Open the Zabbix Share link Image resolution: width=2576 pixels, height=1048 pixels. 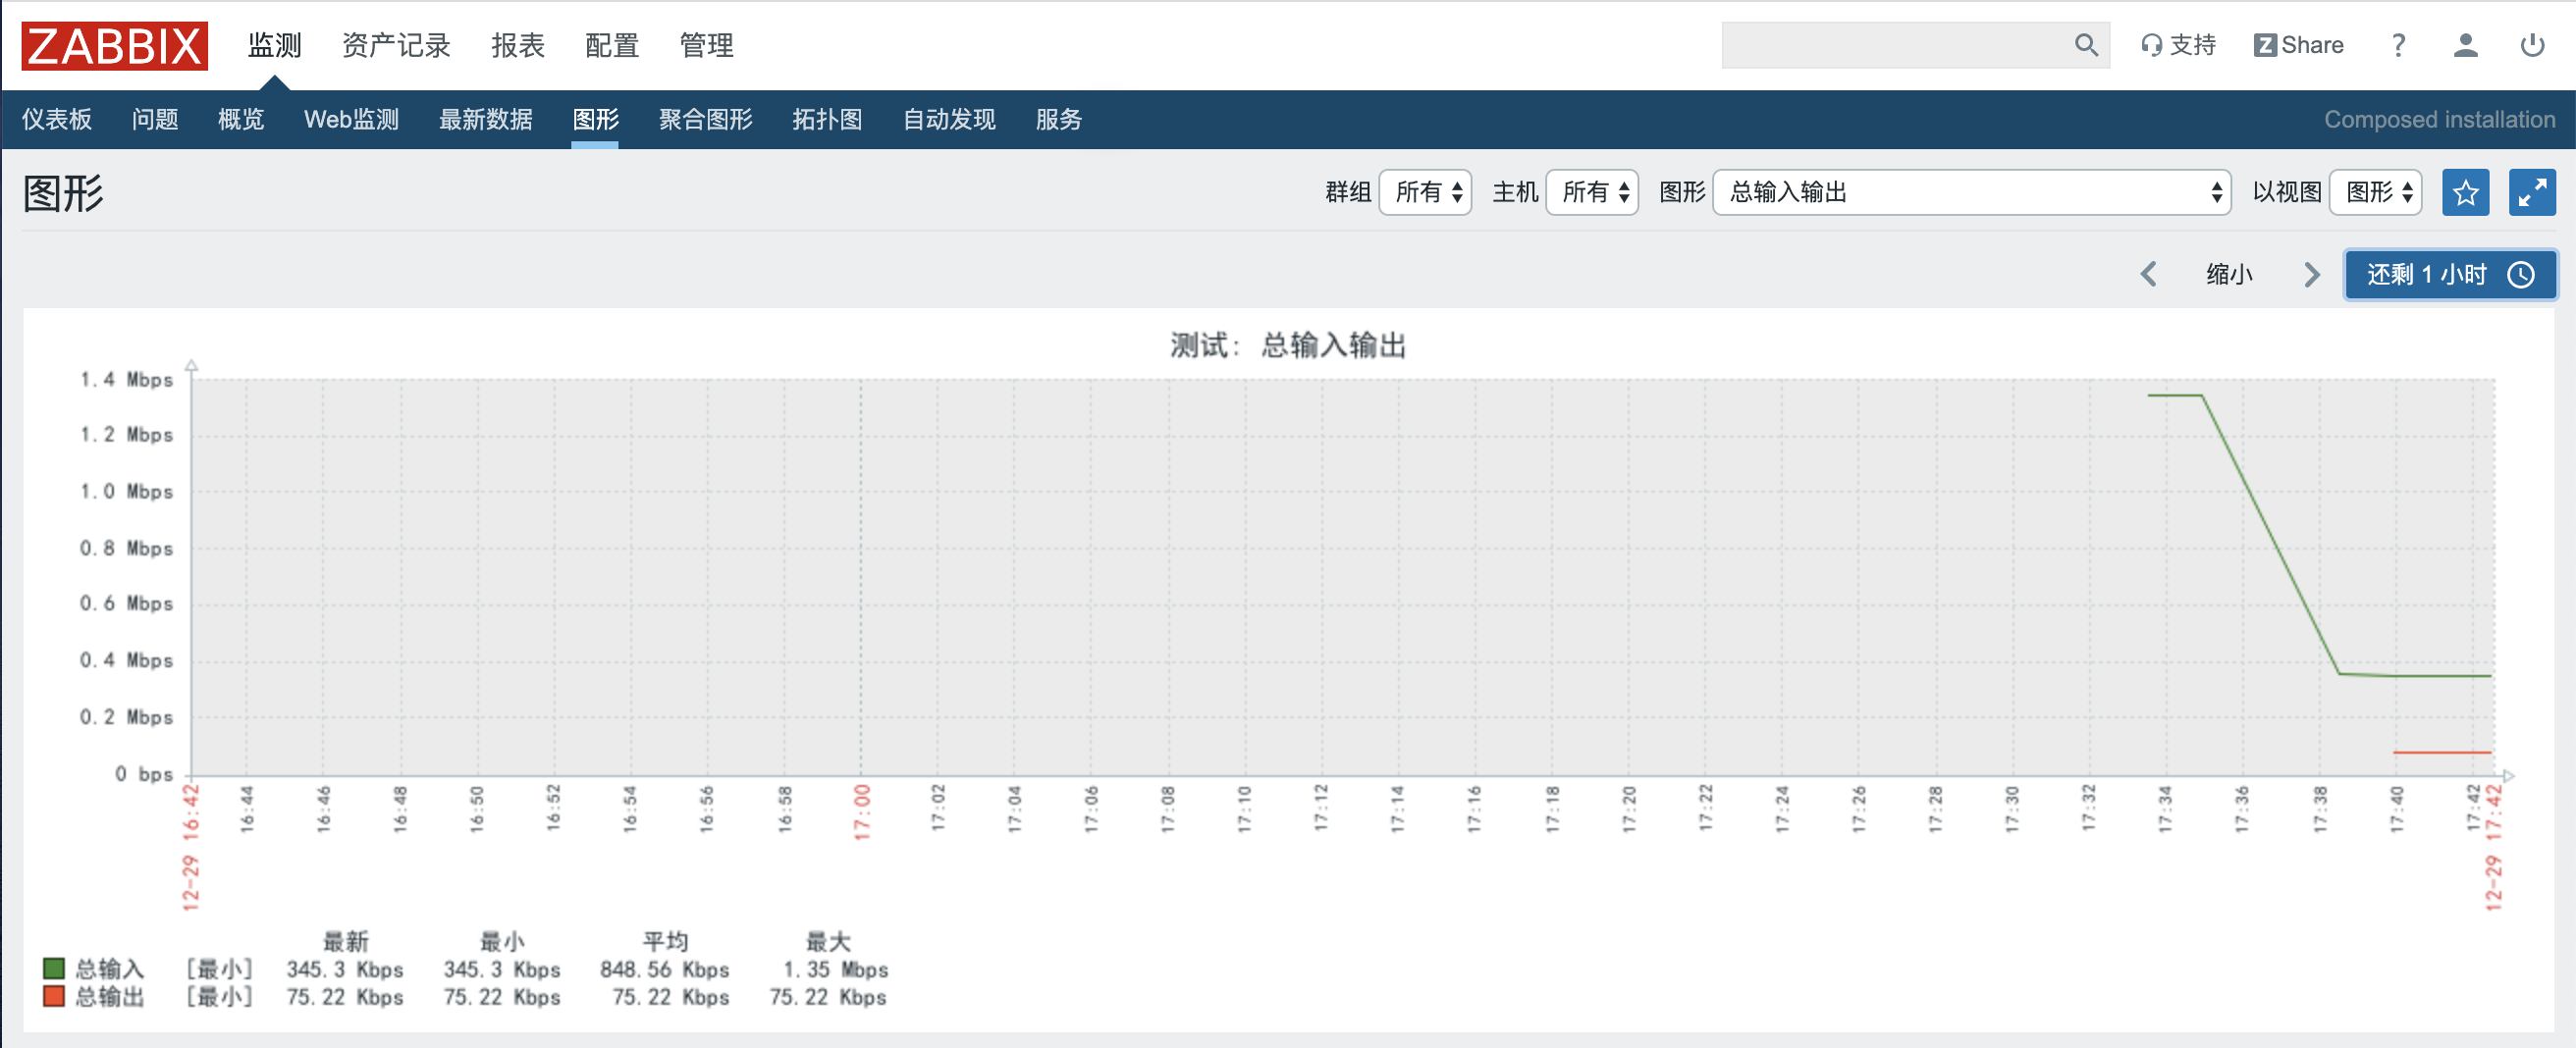point(2298,45)
